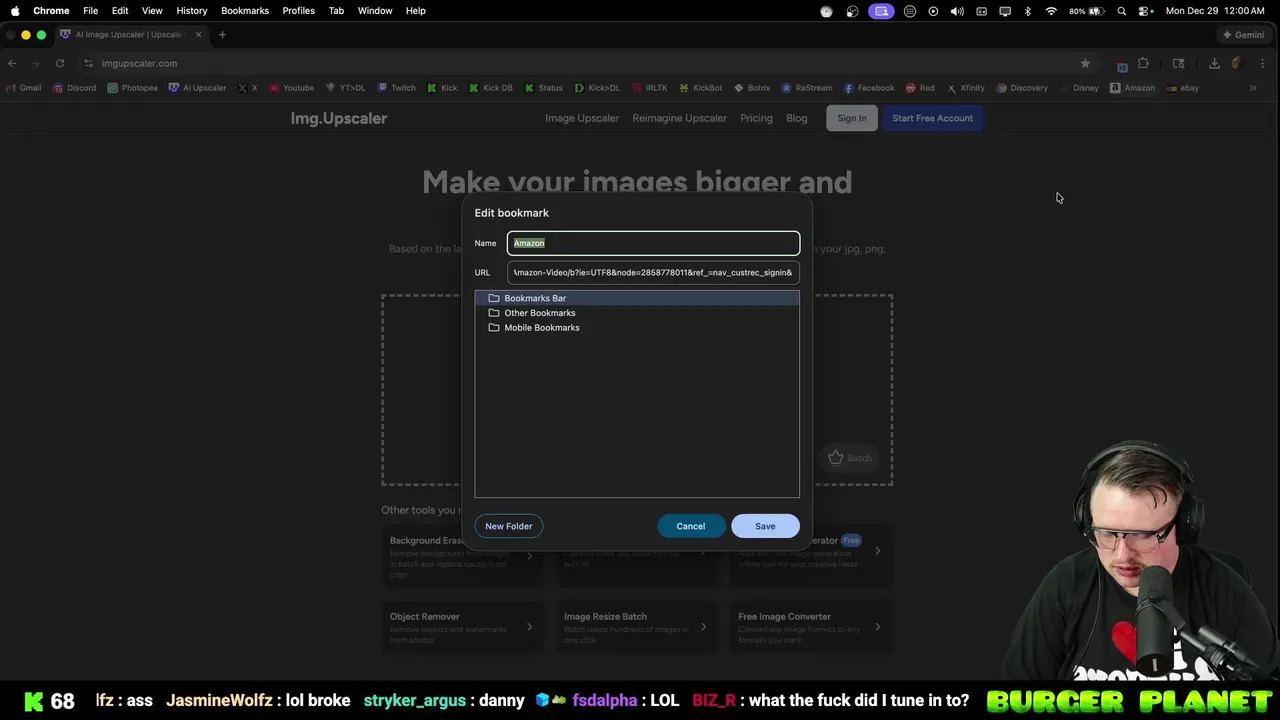Open the volume menu bar icon
1280x720 pixels.
tap(957, 10)
